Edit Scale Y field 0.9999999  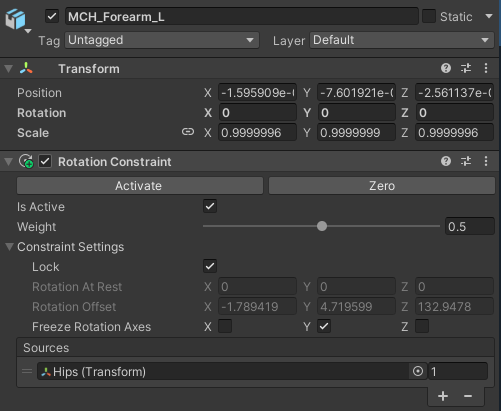pyautogui.click(x=356, y=133)
